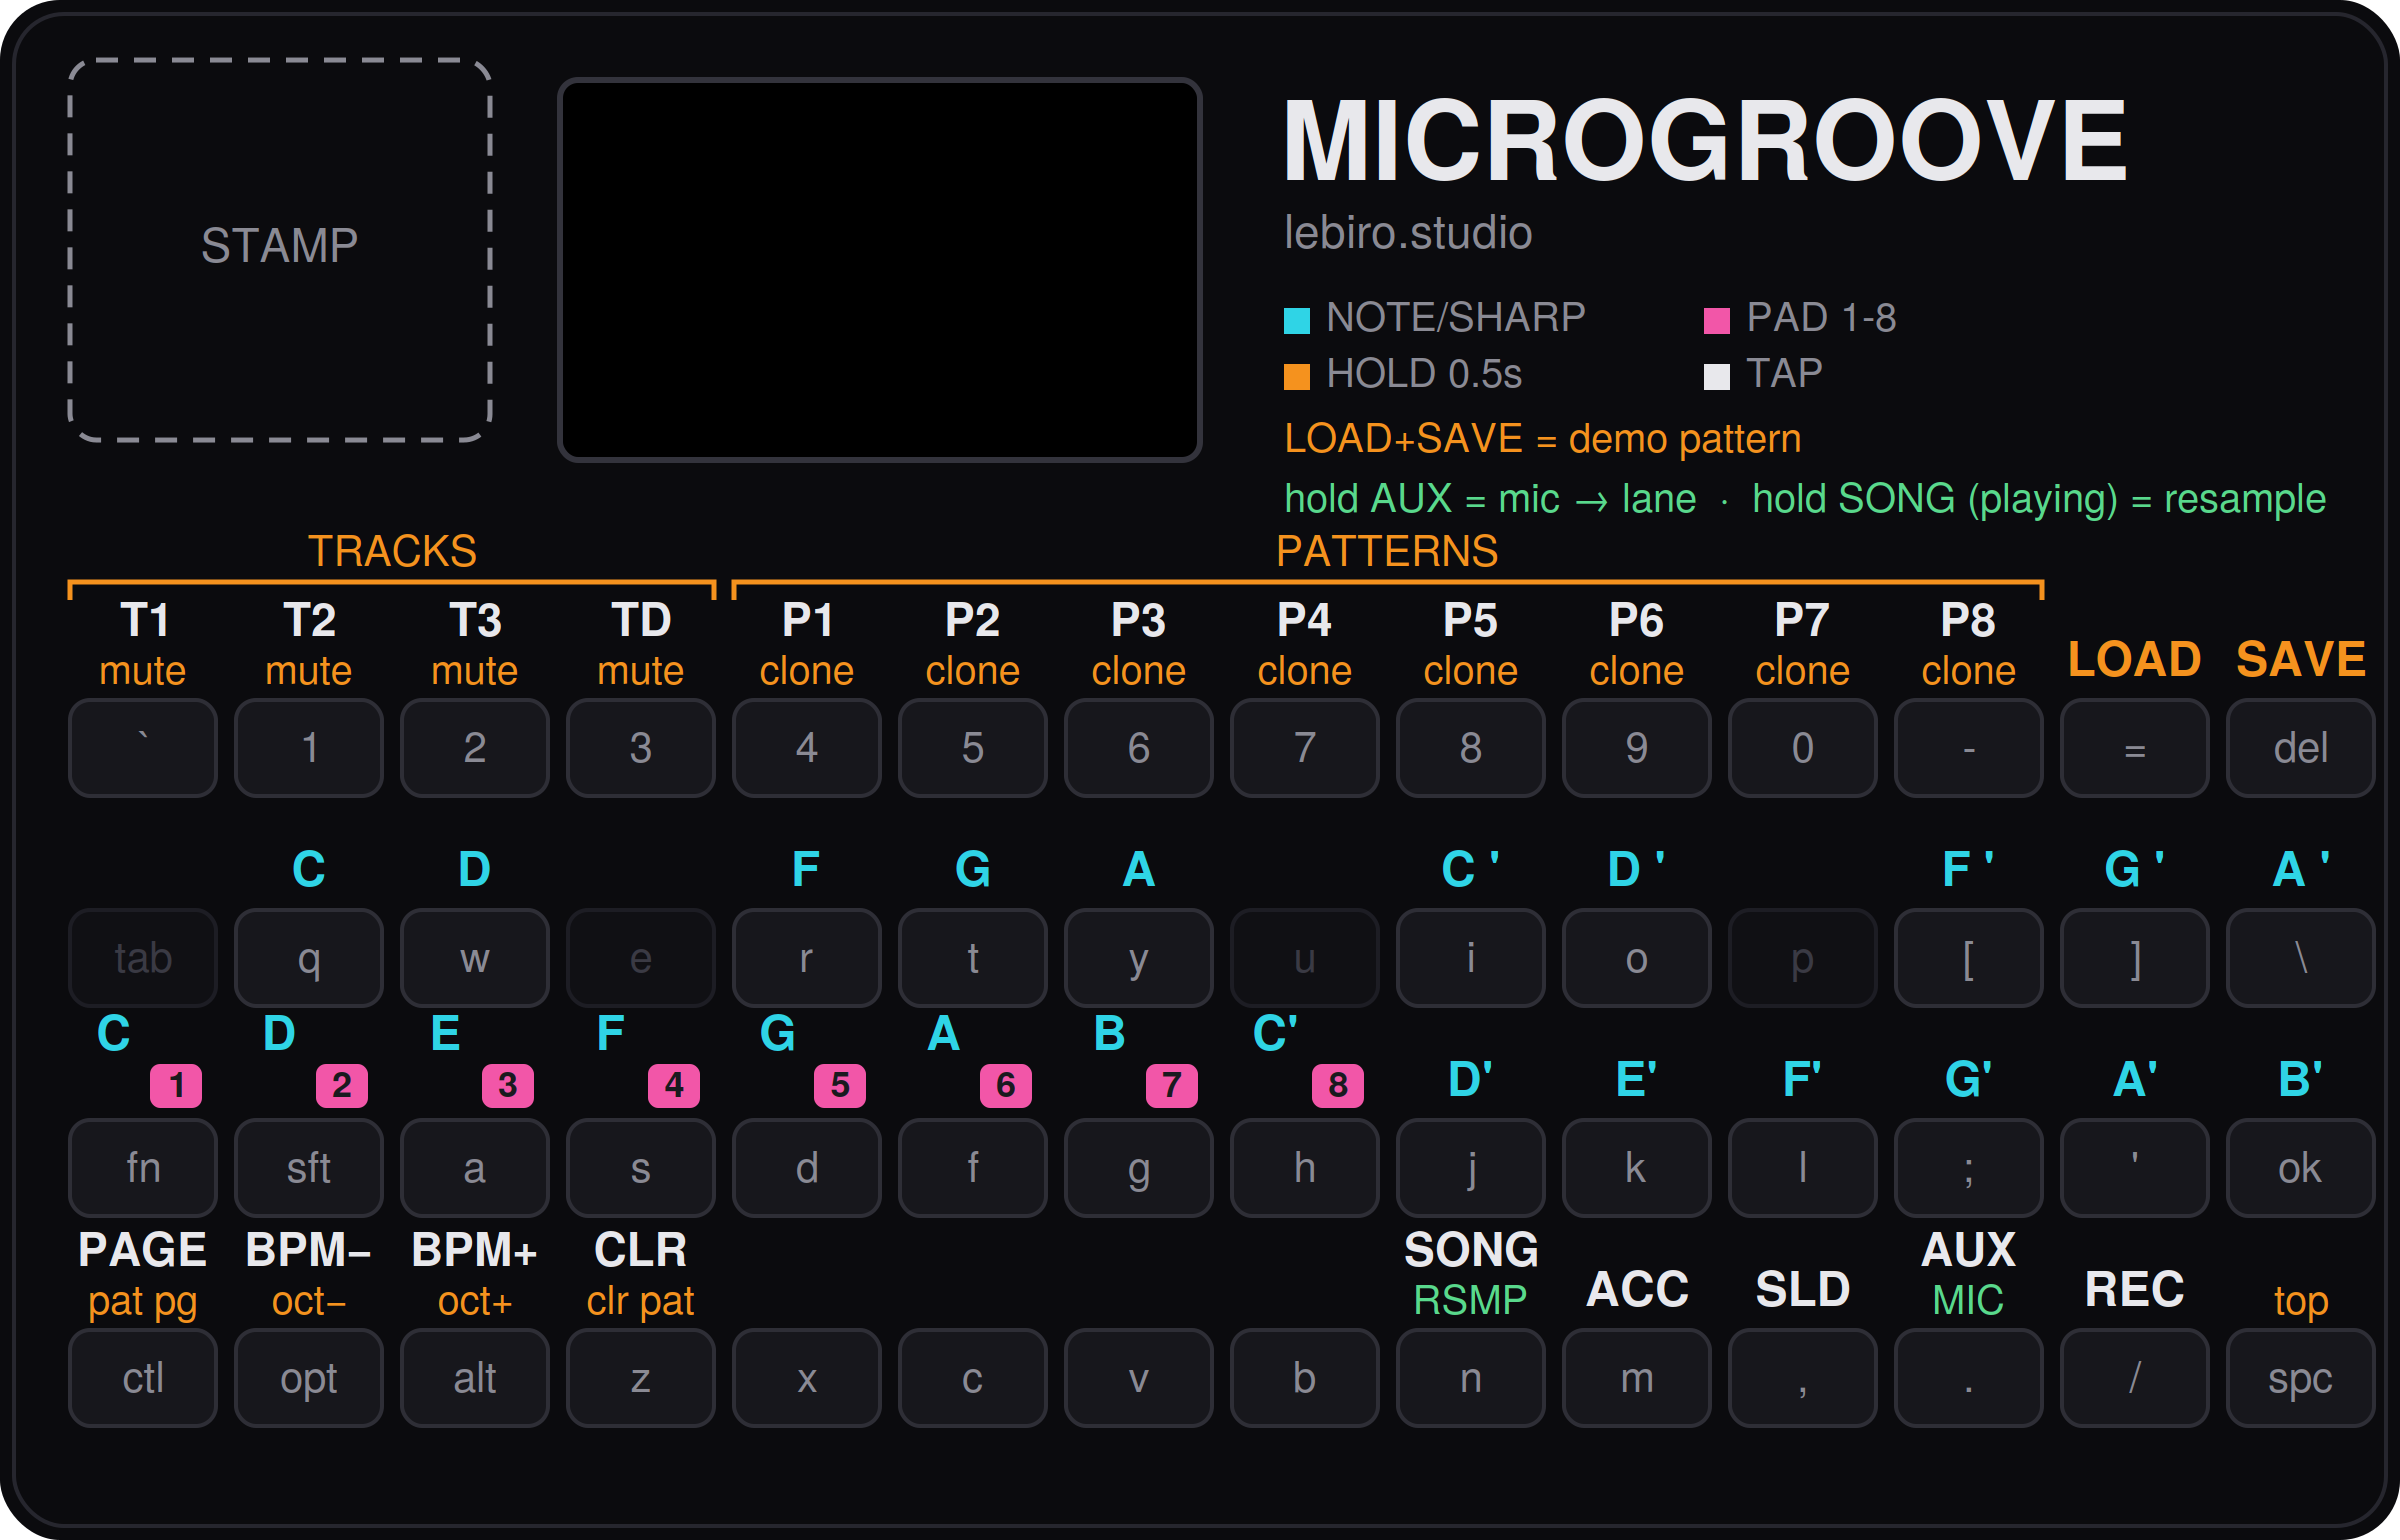Play note F' on the l key
The image size is (2400, 1540).
point(1803,1168)
